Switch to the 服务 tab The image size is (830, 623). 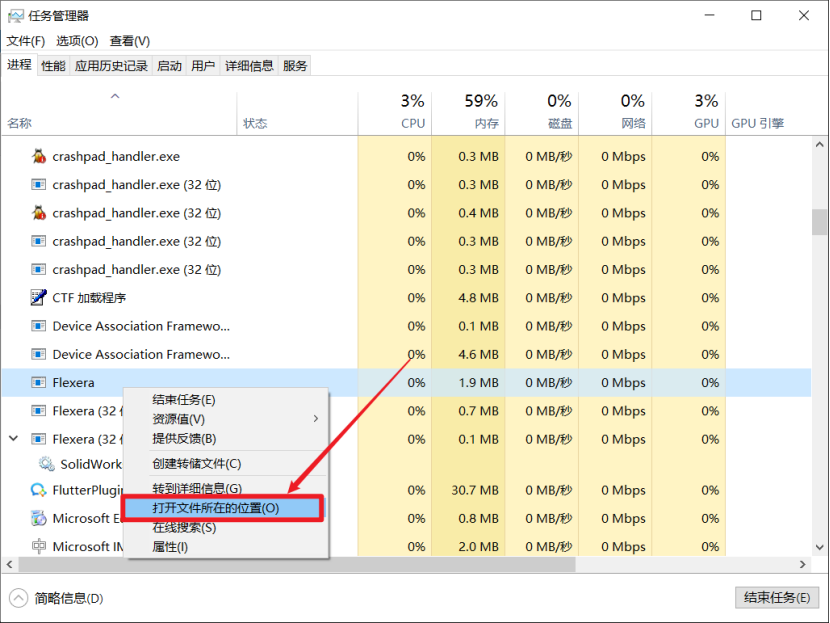293,65
